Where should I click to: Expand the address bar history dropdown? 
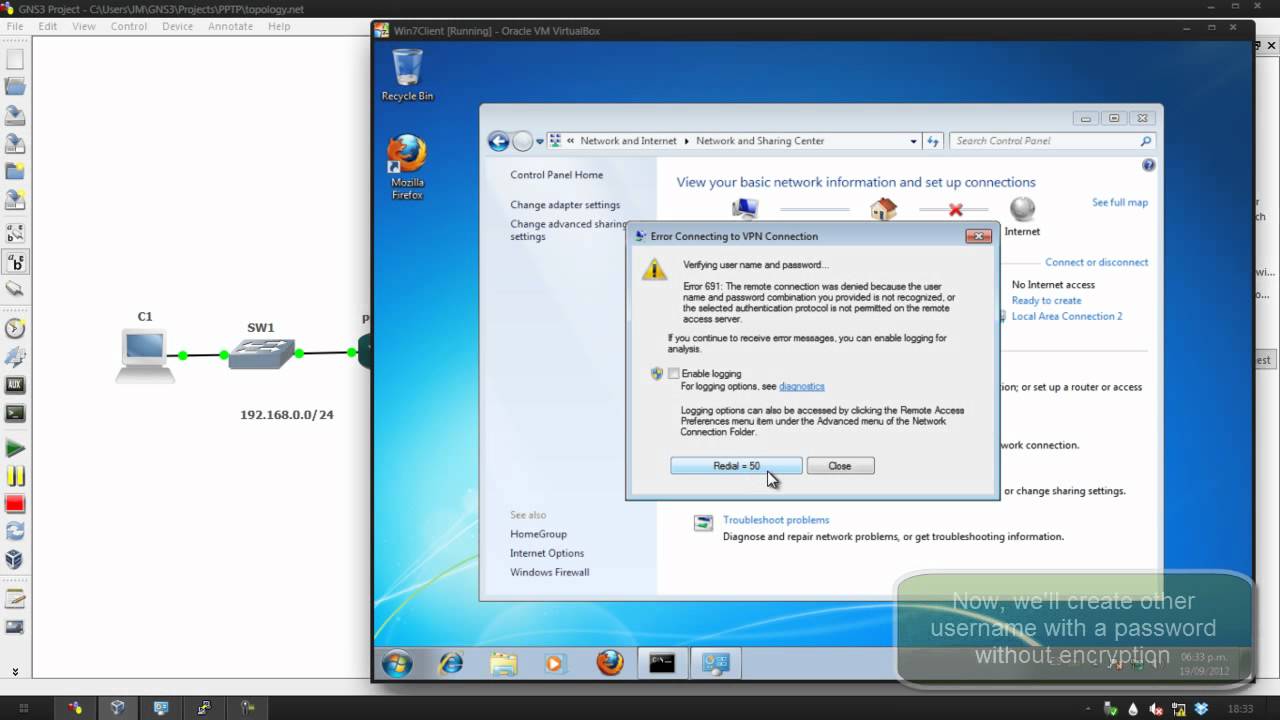913,141
